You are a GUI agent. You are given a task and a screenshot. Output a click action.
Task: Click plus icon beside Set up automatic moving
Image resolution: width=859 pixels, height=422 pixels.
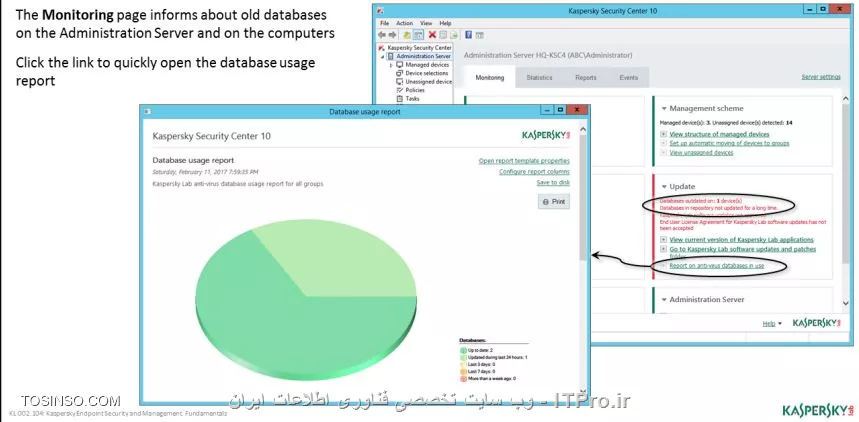point(663,143)
